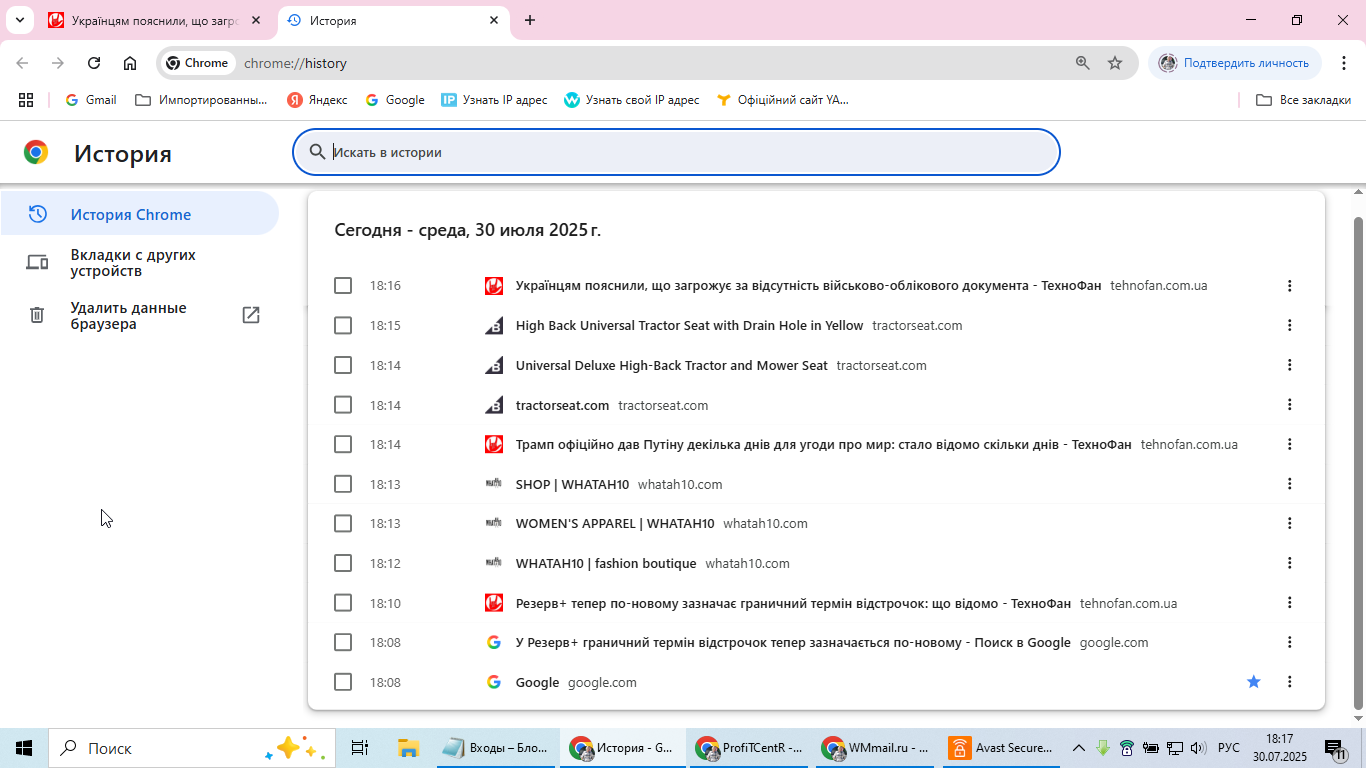Image resolution: width=1366 pixels, height=768 pixels.
Task: Switch to the WMmail.ru taskbar window
Action: [876, 748]
